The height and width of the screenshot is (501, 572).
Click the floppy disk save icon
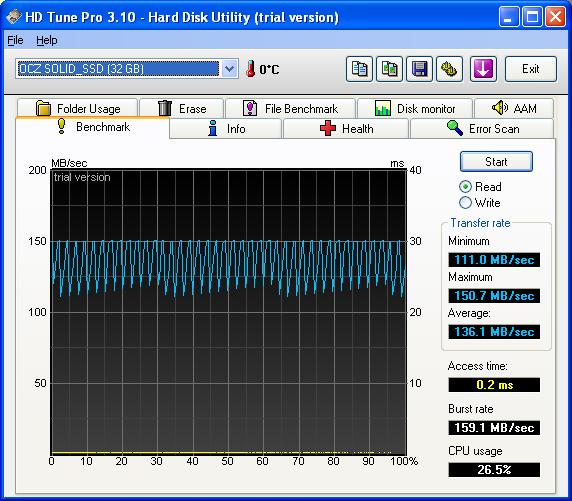[x=420, y=69]
